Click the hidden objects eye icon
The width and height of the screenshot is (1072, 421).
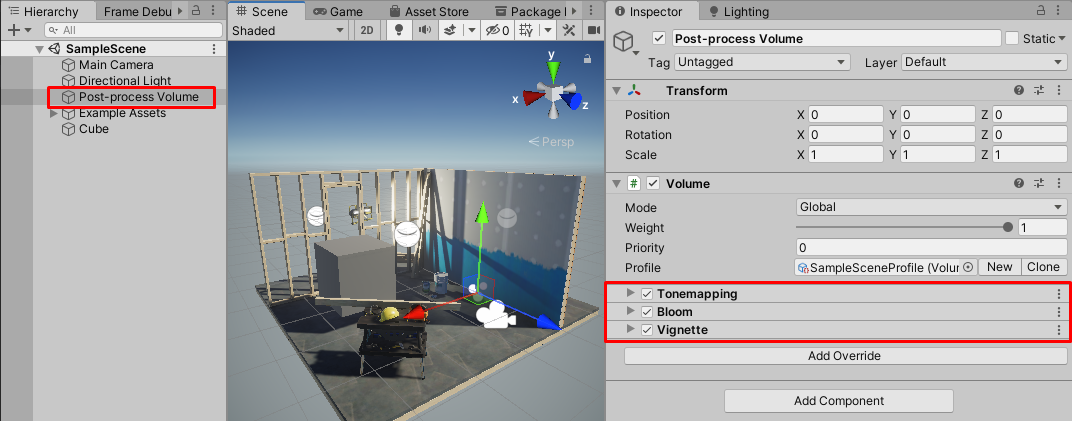pos(494,30)
